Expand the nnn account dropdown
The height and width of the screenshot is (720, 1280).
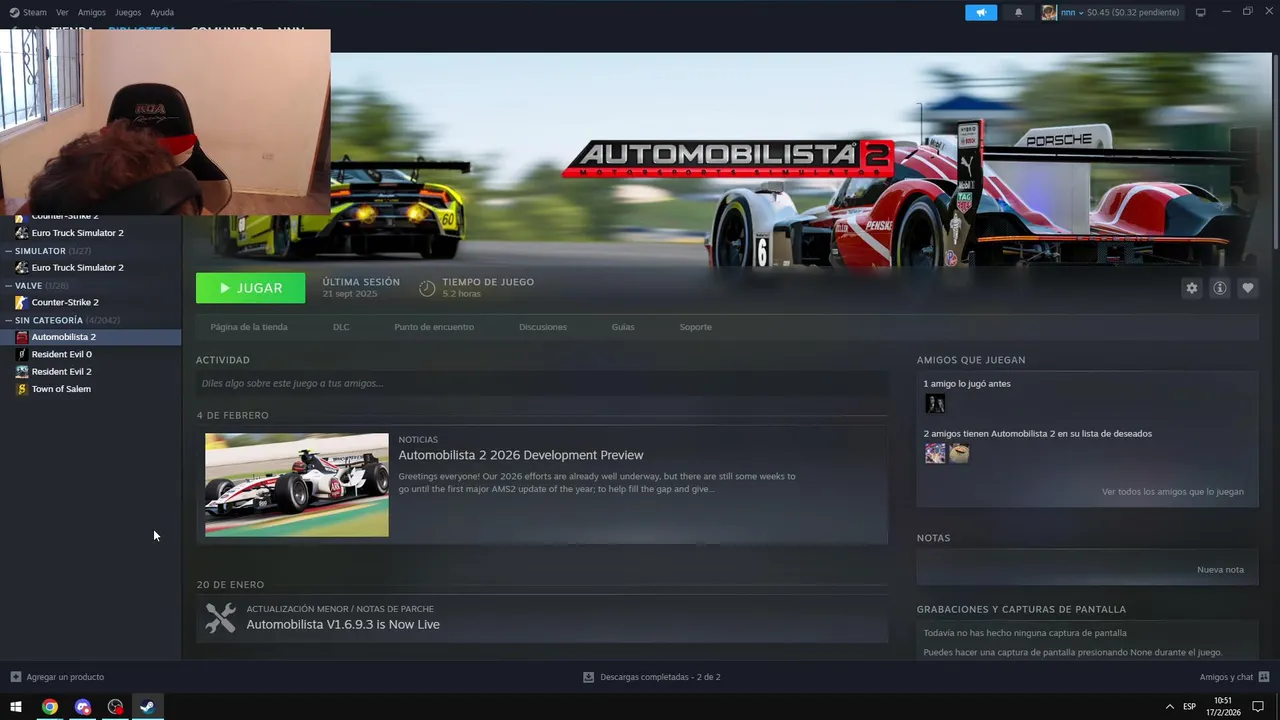point(1080,13)
